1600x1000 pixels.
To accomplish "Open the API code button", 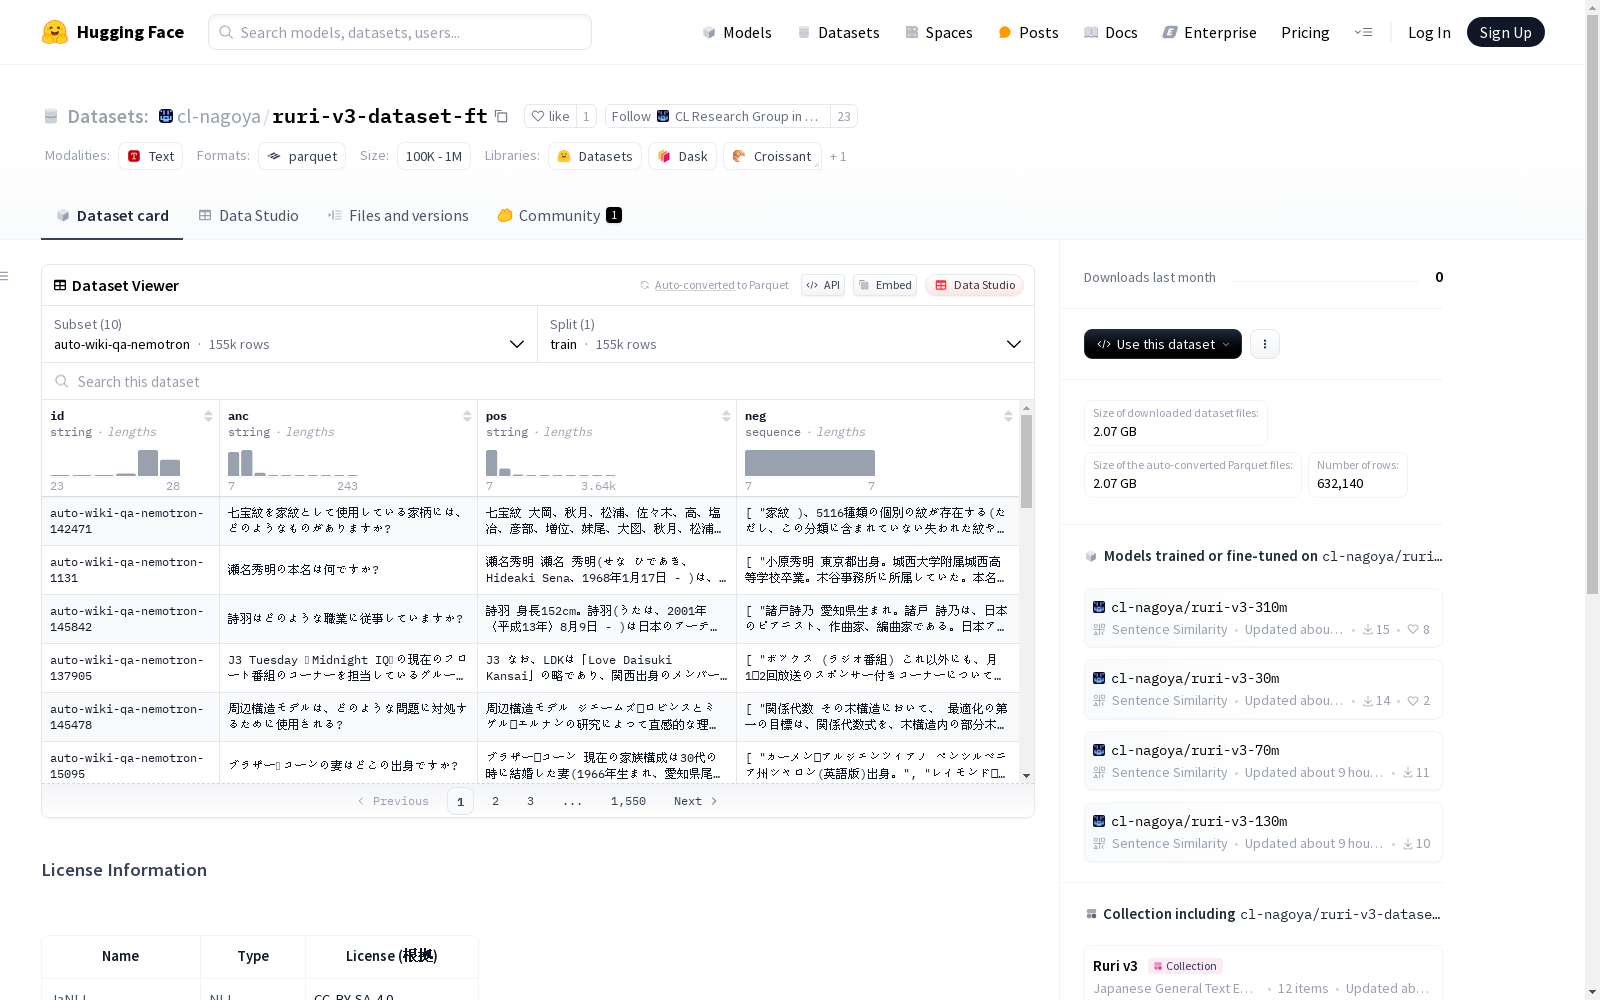I will 823,285.
